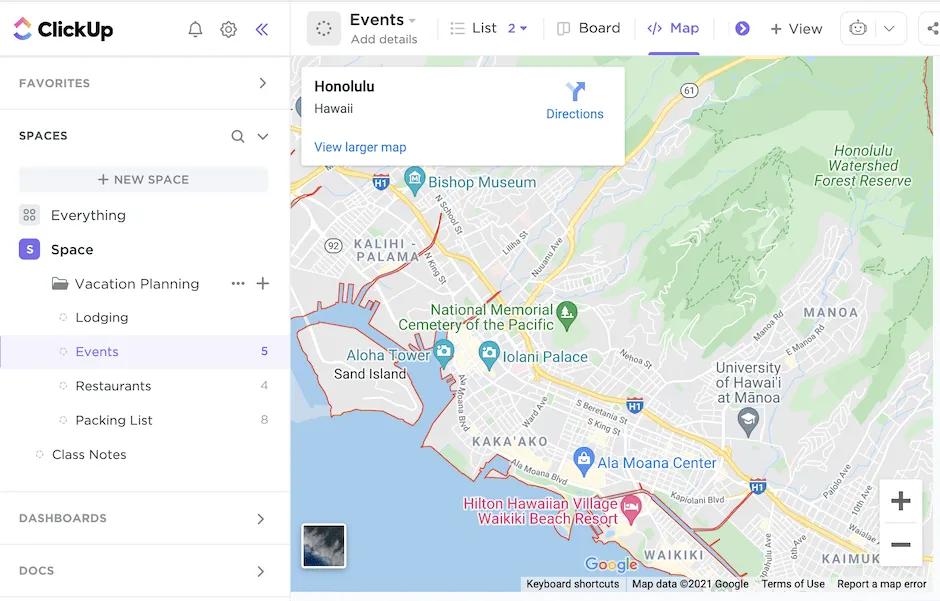Viewport: 940px width, 601px height.
Task: Switch to the Board view tab
Action: (589, 28)
